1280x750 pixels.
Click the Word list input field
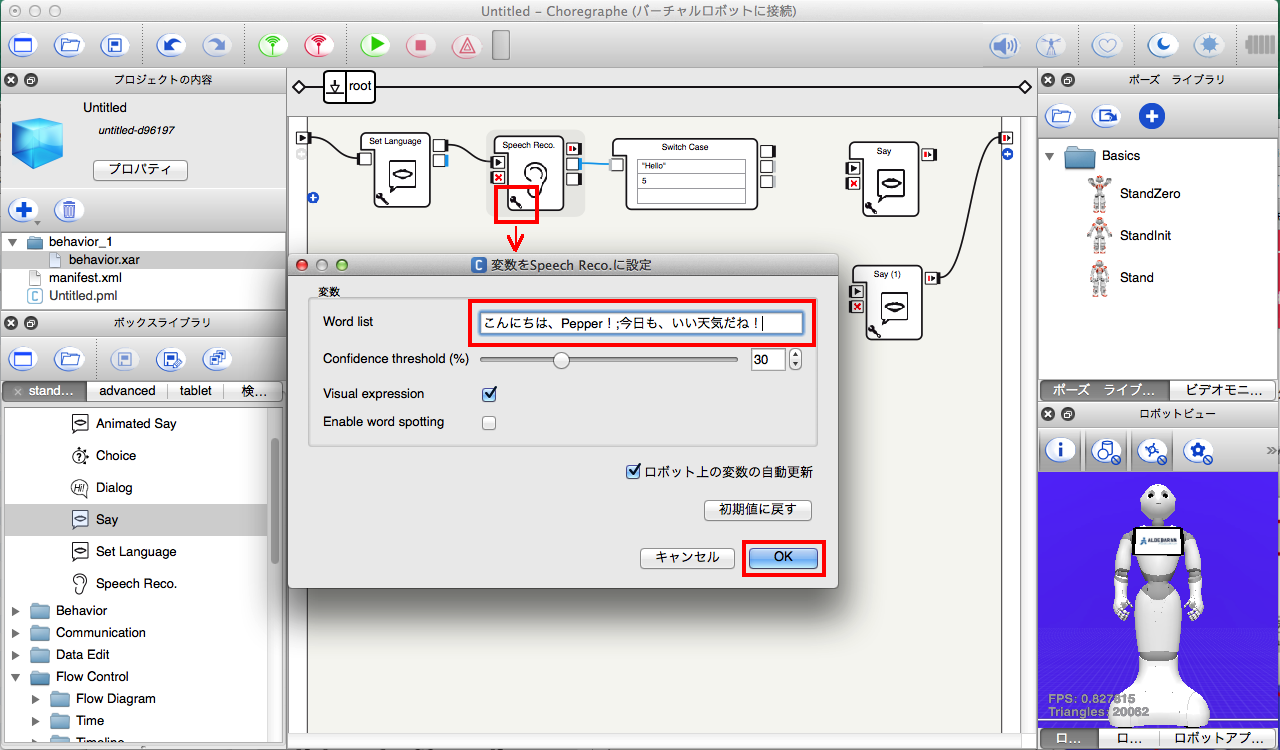(x=641, y=323)
